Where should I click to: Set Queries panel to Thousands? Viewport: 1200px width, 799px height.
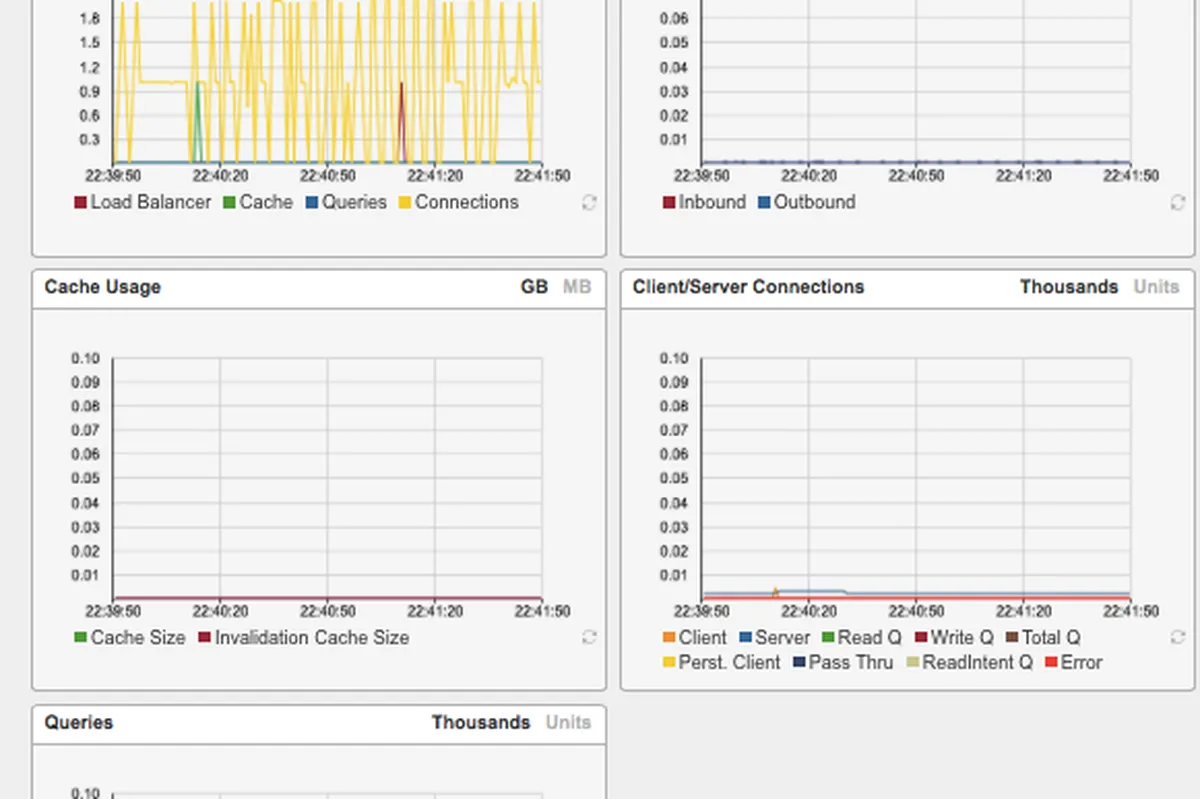point(481,722)
